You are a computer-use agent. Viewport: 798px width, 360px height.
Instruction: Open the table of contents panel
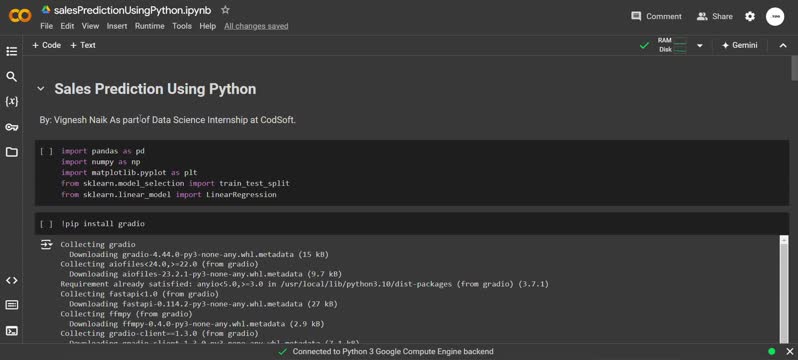(x=12, y=51)
